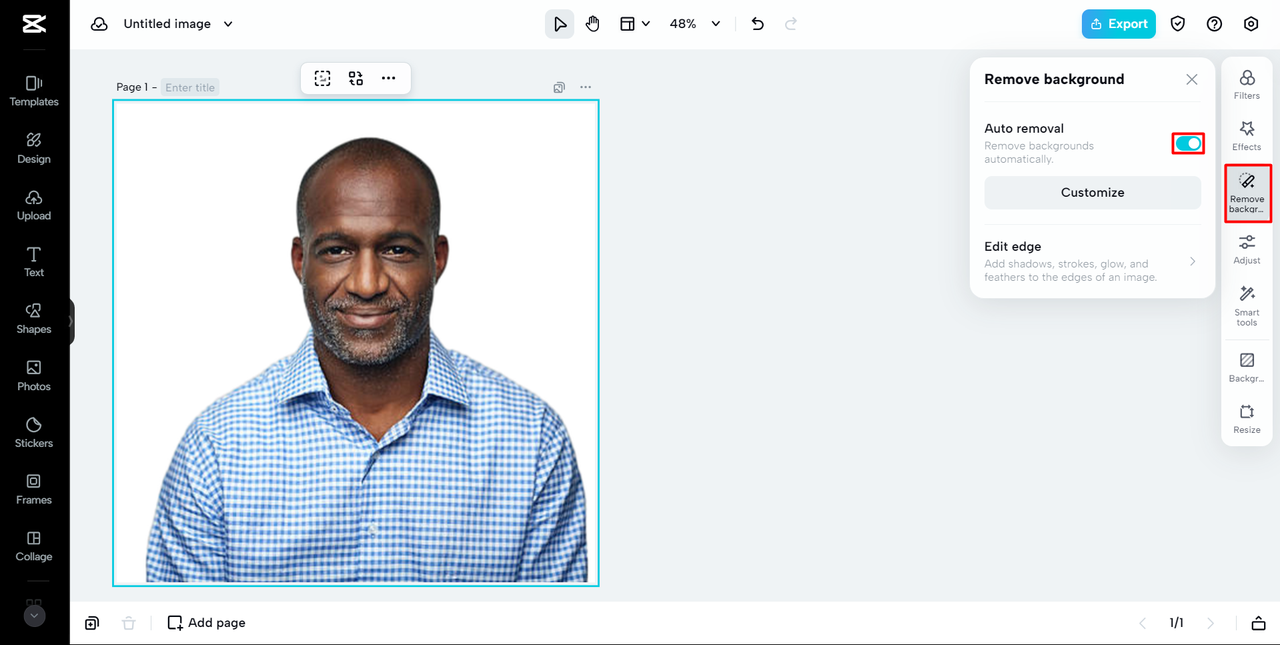Screen dimensions: 1280x645
Task: Open the layout view dropdown
Action: click(635, 24)
